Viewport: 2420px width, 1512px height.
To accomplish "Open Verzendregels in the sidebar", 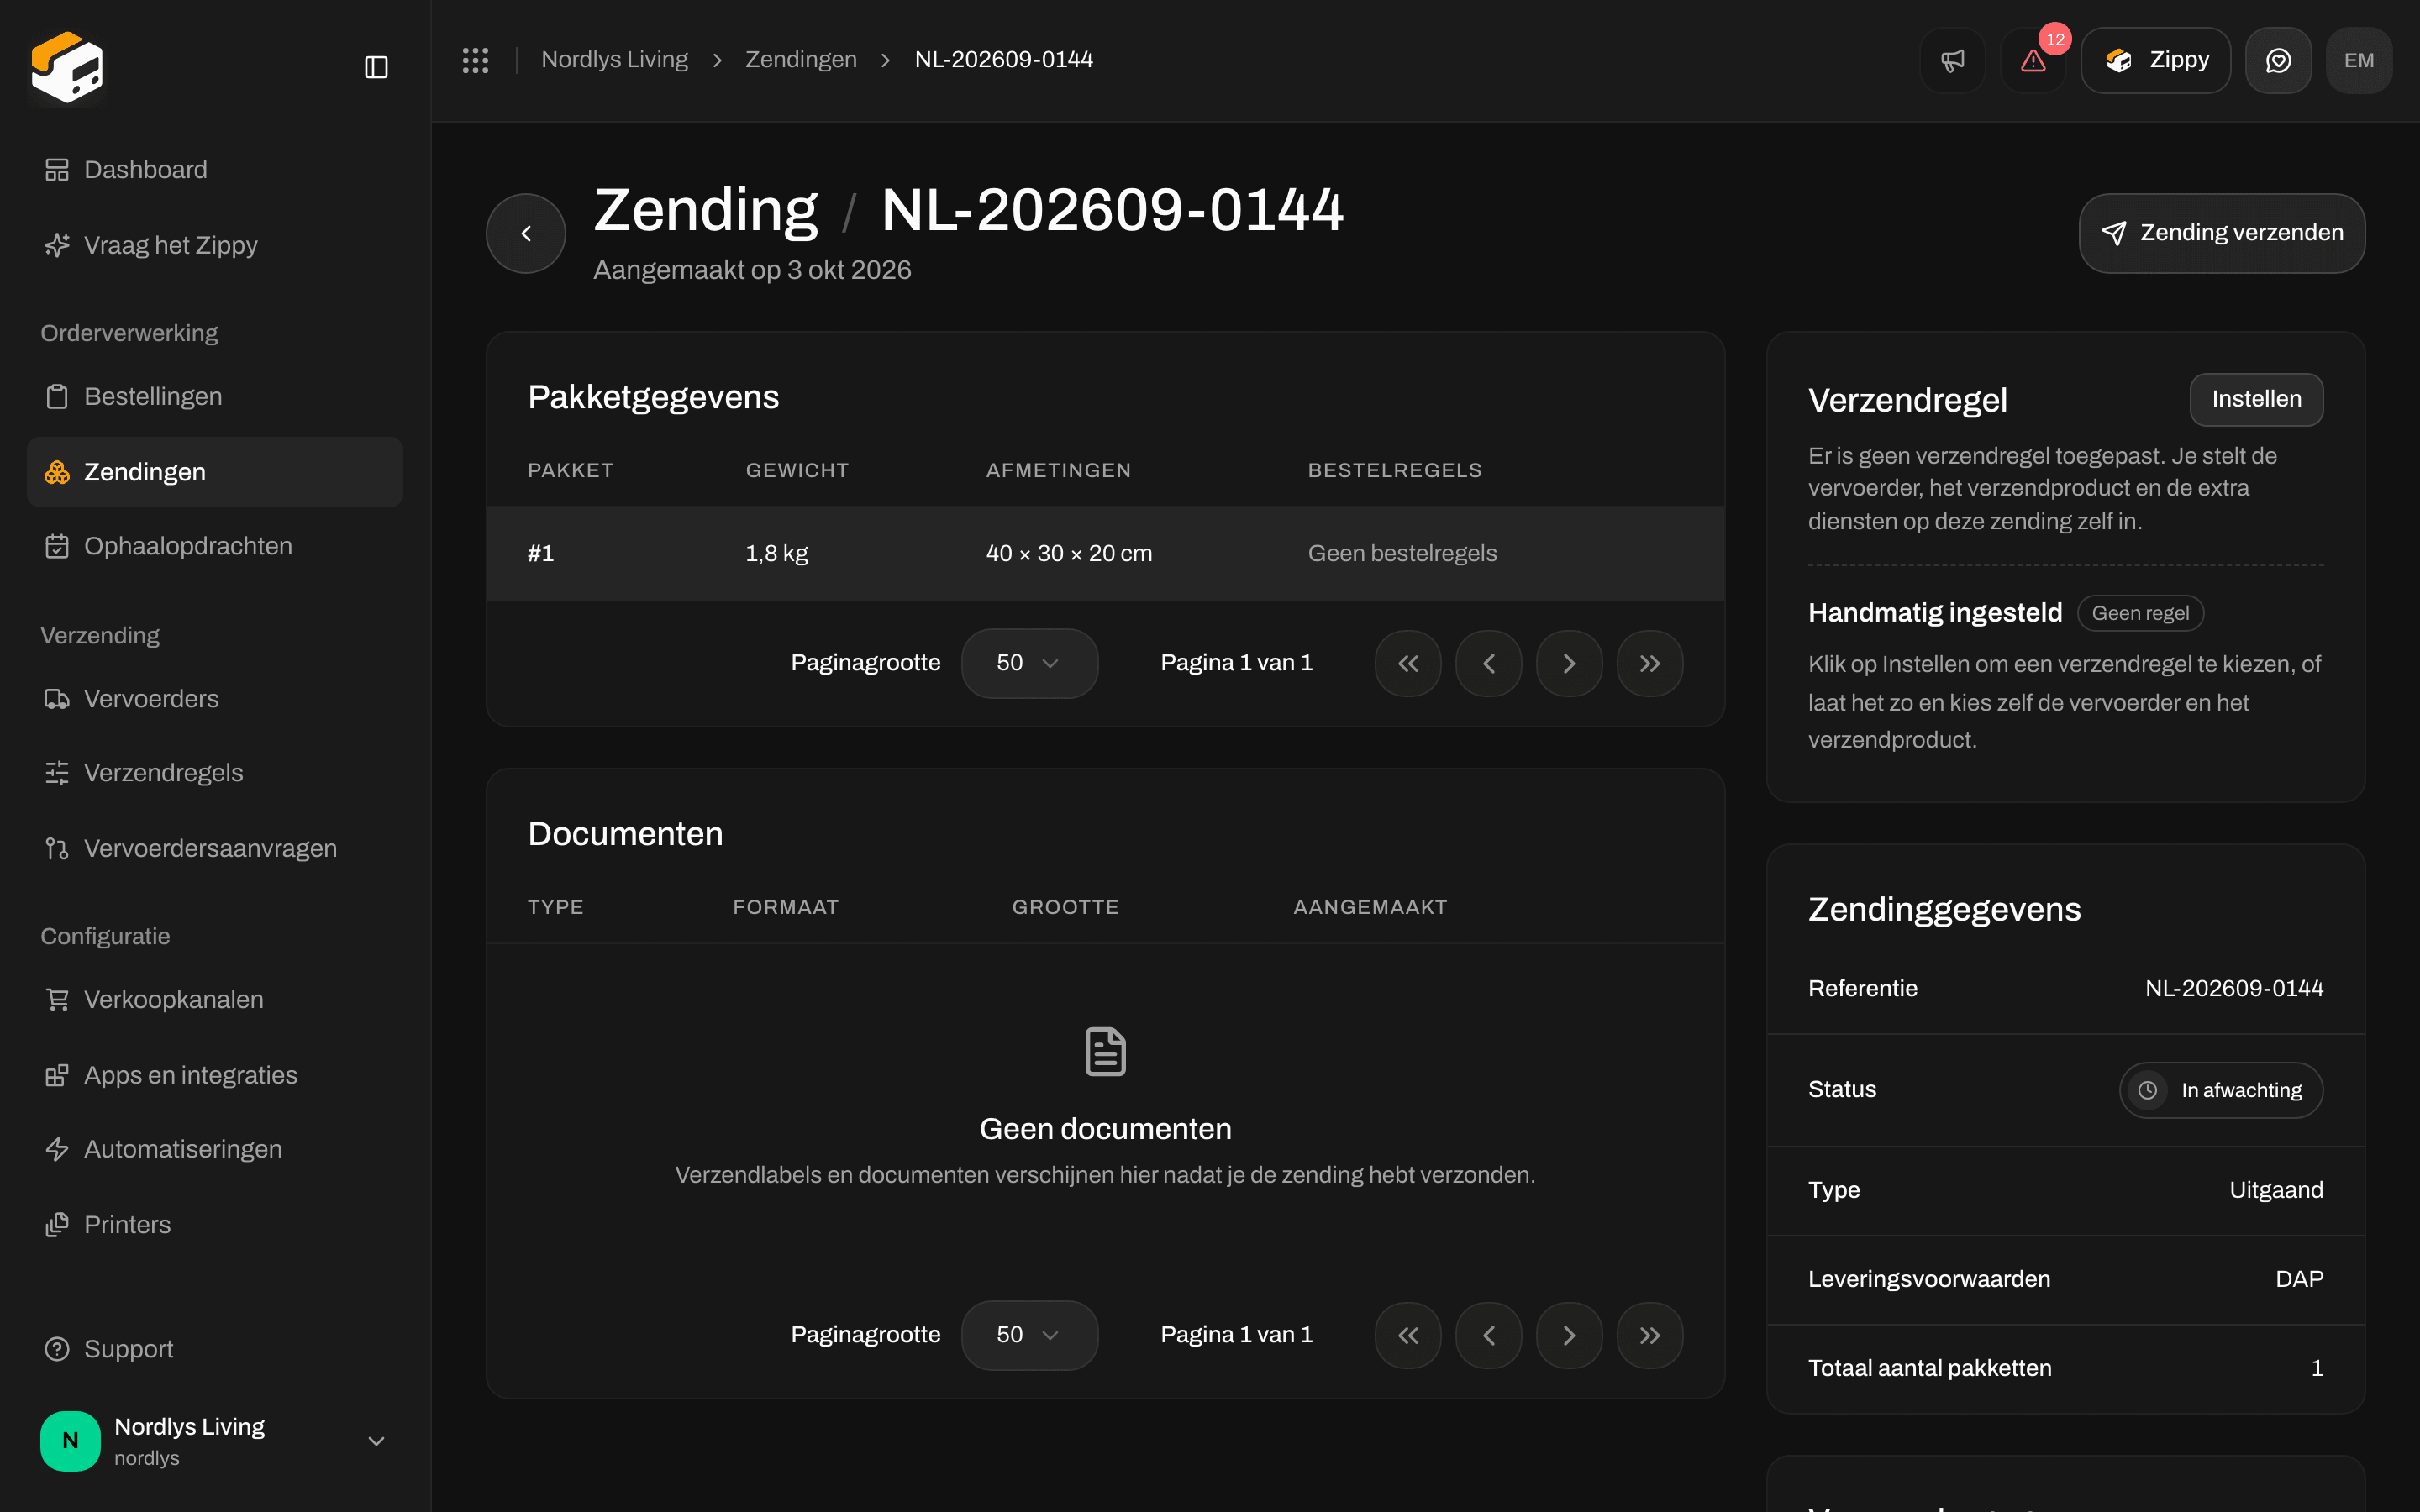I will pos(215,773).
